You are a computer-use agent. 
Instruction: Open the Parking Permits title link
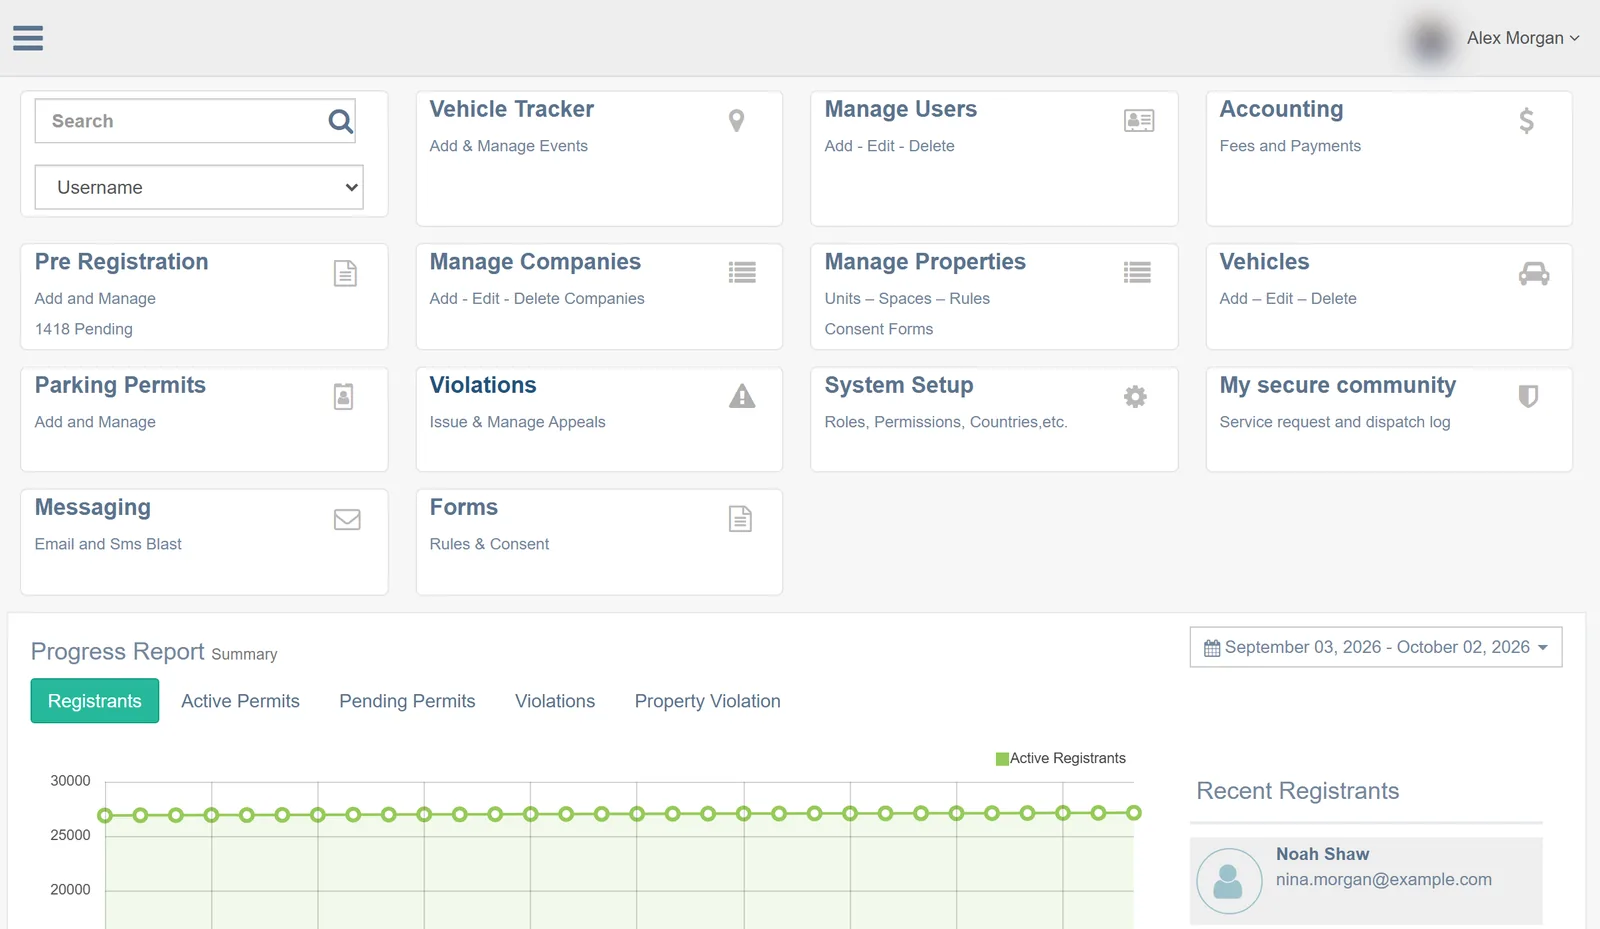tap(120, 385)
